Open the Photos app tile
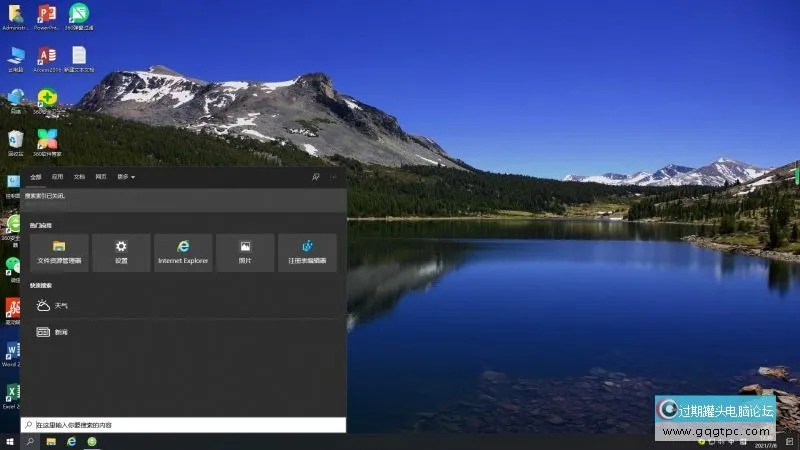 pyautogui.click(x=245, y=252)
